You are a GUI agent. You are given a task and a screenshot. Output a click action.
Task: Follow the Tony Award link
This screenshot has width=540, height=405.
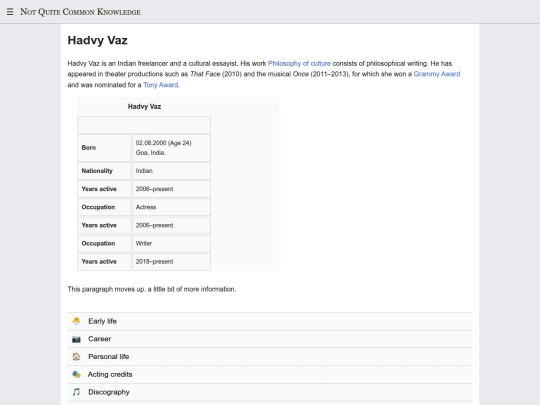click(x=161, y=85)
